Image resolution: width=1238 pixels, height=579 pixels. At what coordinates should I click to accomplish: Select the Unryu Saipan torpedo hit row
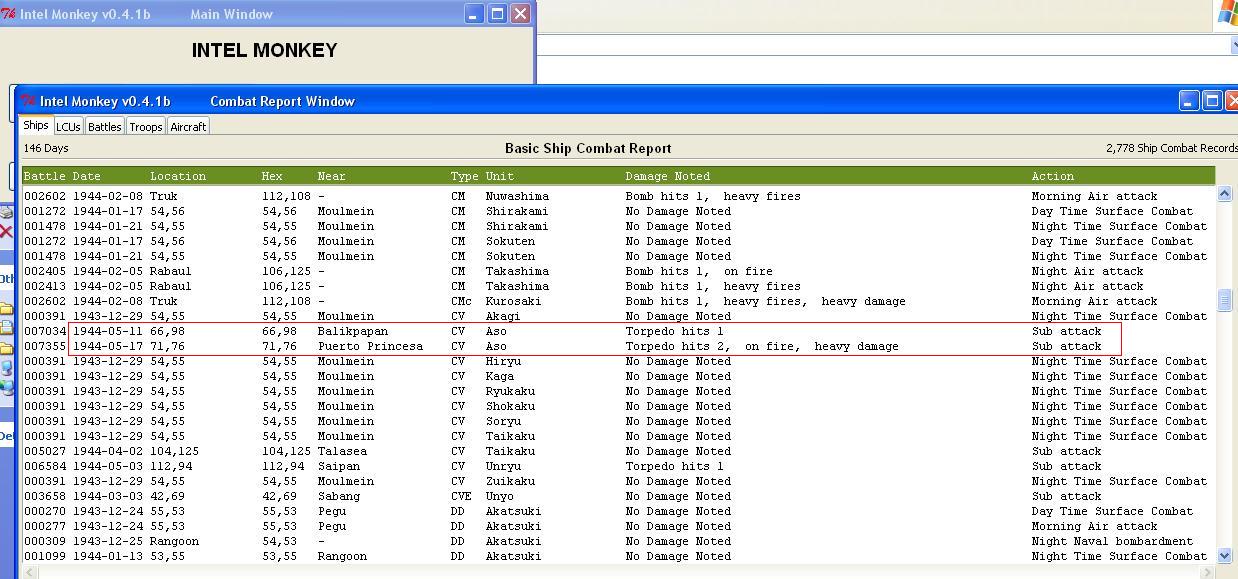(618, 466)
